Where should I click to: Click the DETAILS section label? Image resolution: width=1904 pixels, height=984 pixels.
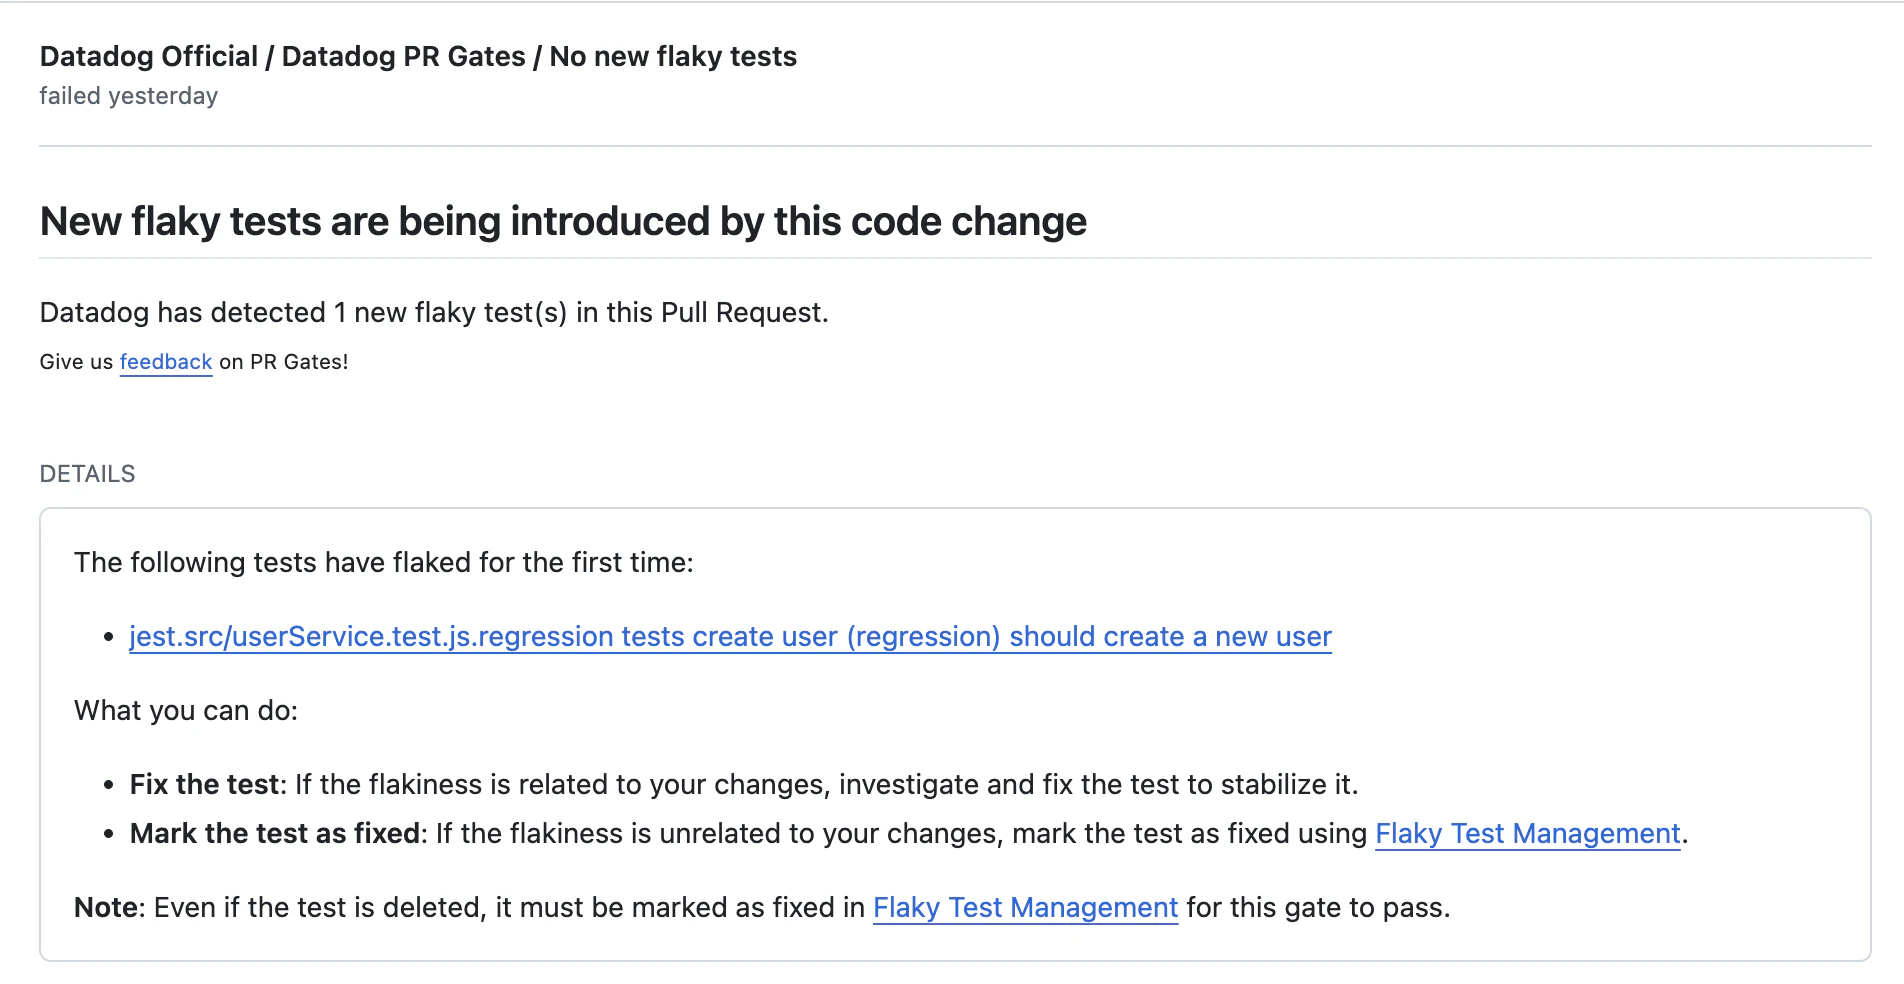(x=87, y=474)
